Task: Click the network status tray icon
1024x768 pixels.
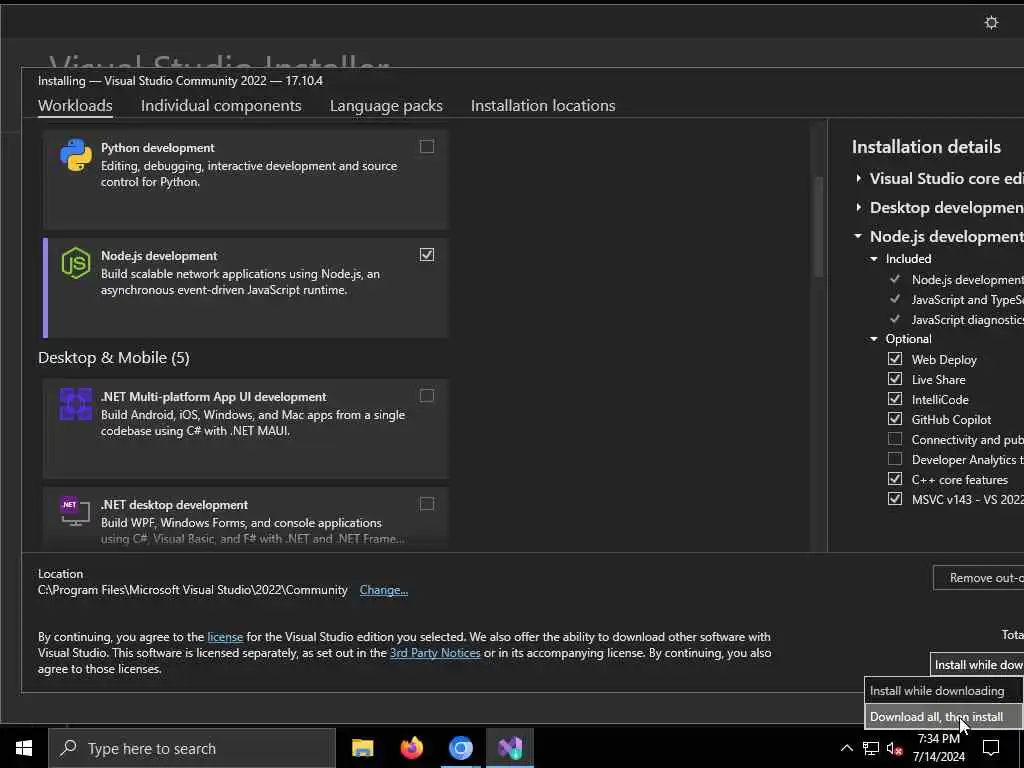Action: (871, 748)
